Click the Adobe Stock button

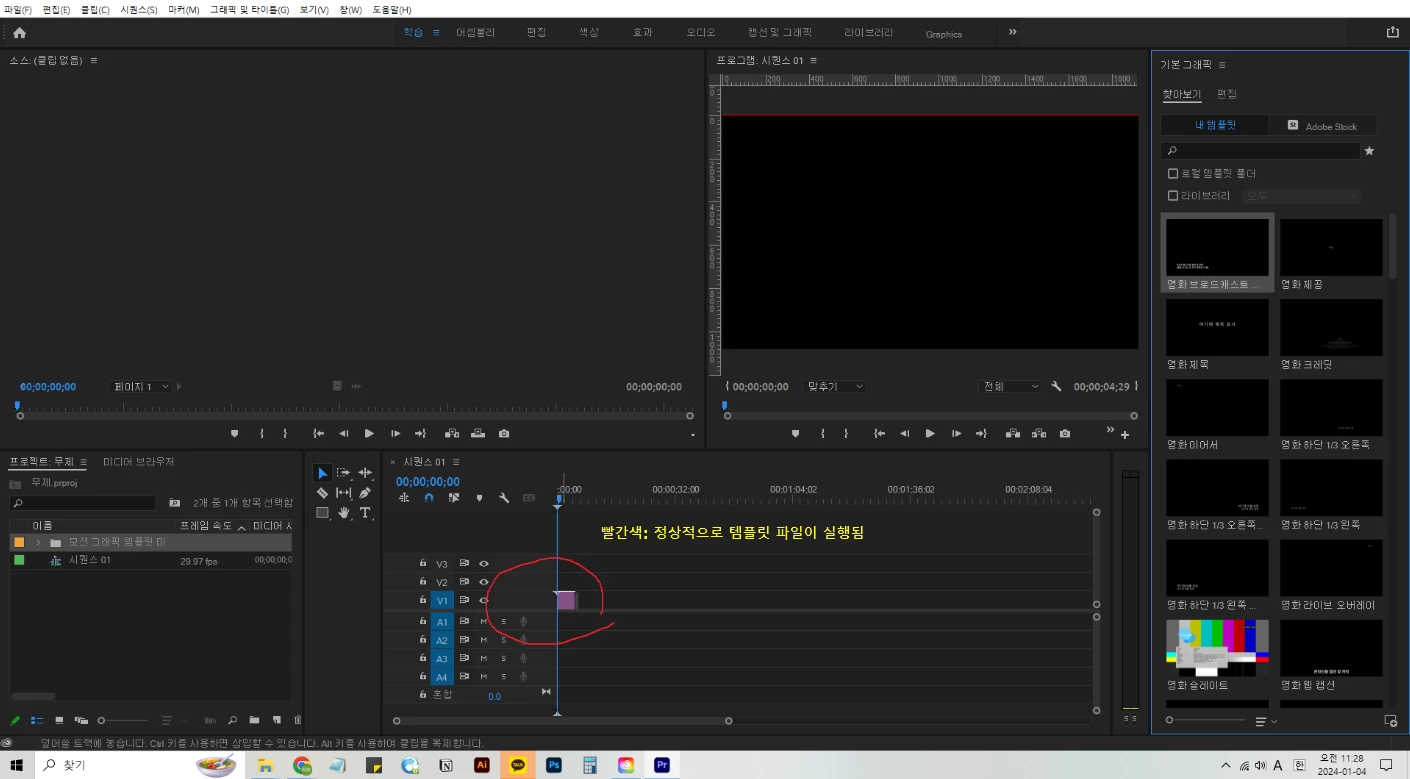[x=1323, y=125]
